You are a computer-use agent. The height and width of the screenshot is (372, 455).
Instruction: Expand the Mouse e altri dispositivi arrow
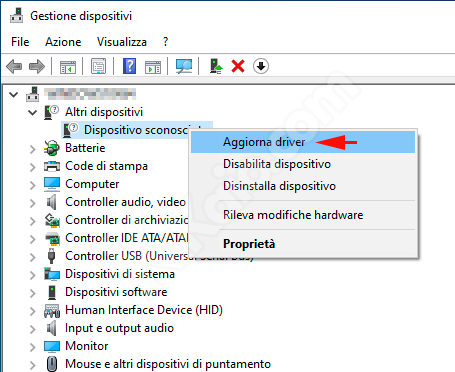32,365
